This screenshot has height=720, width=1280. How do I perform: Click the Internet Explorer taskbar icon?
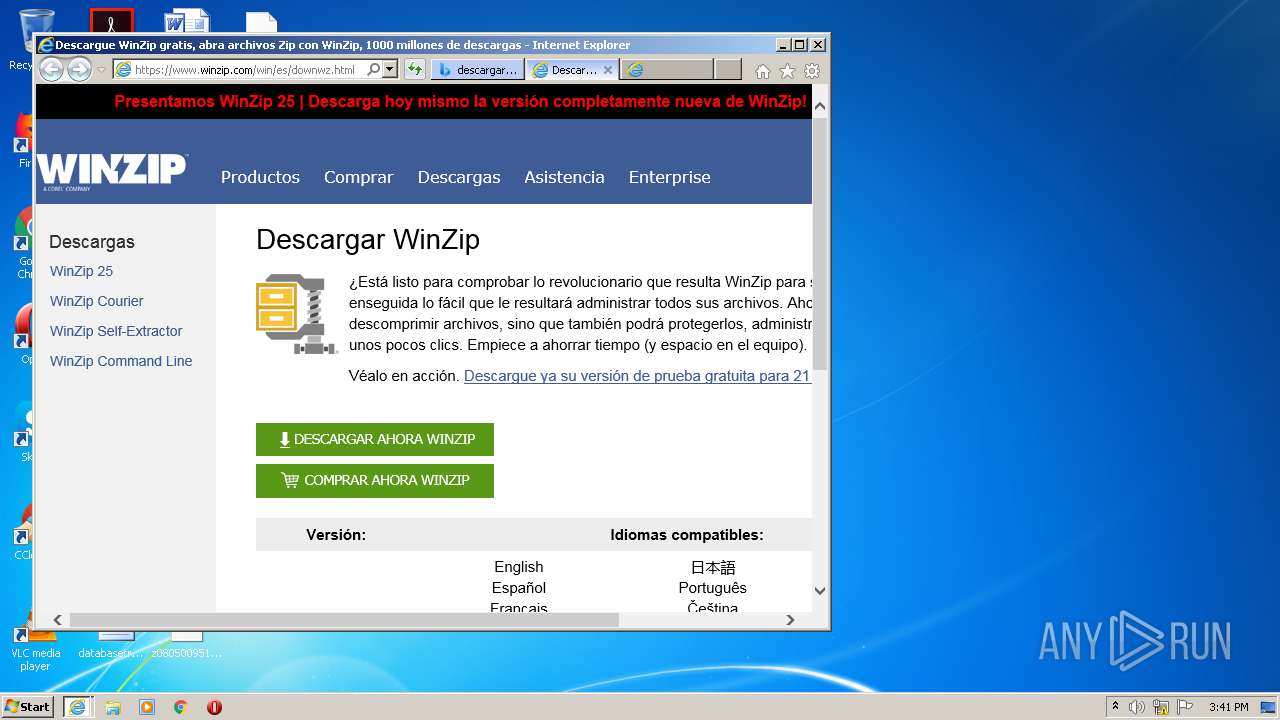(x=77, y=707)
